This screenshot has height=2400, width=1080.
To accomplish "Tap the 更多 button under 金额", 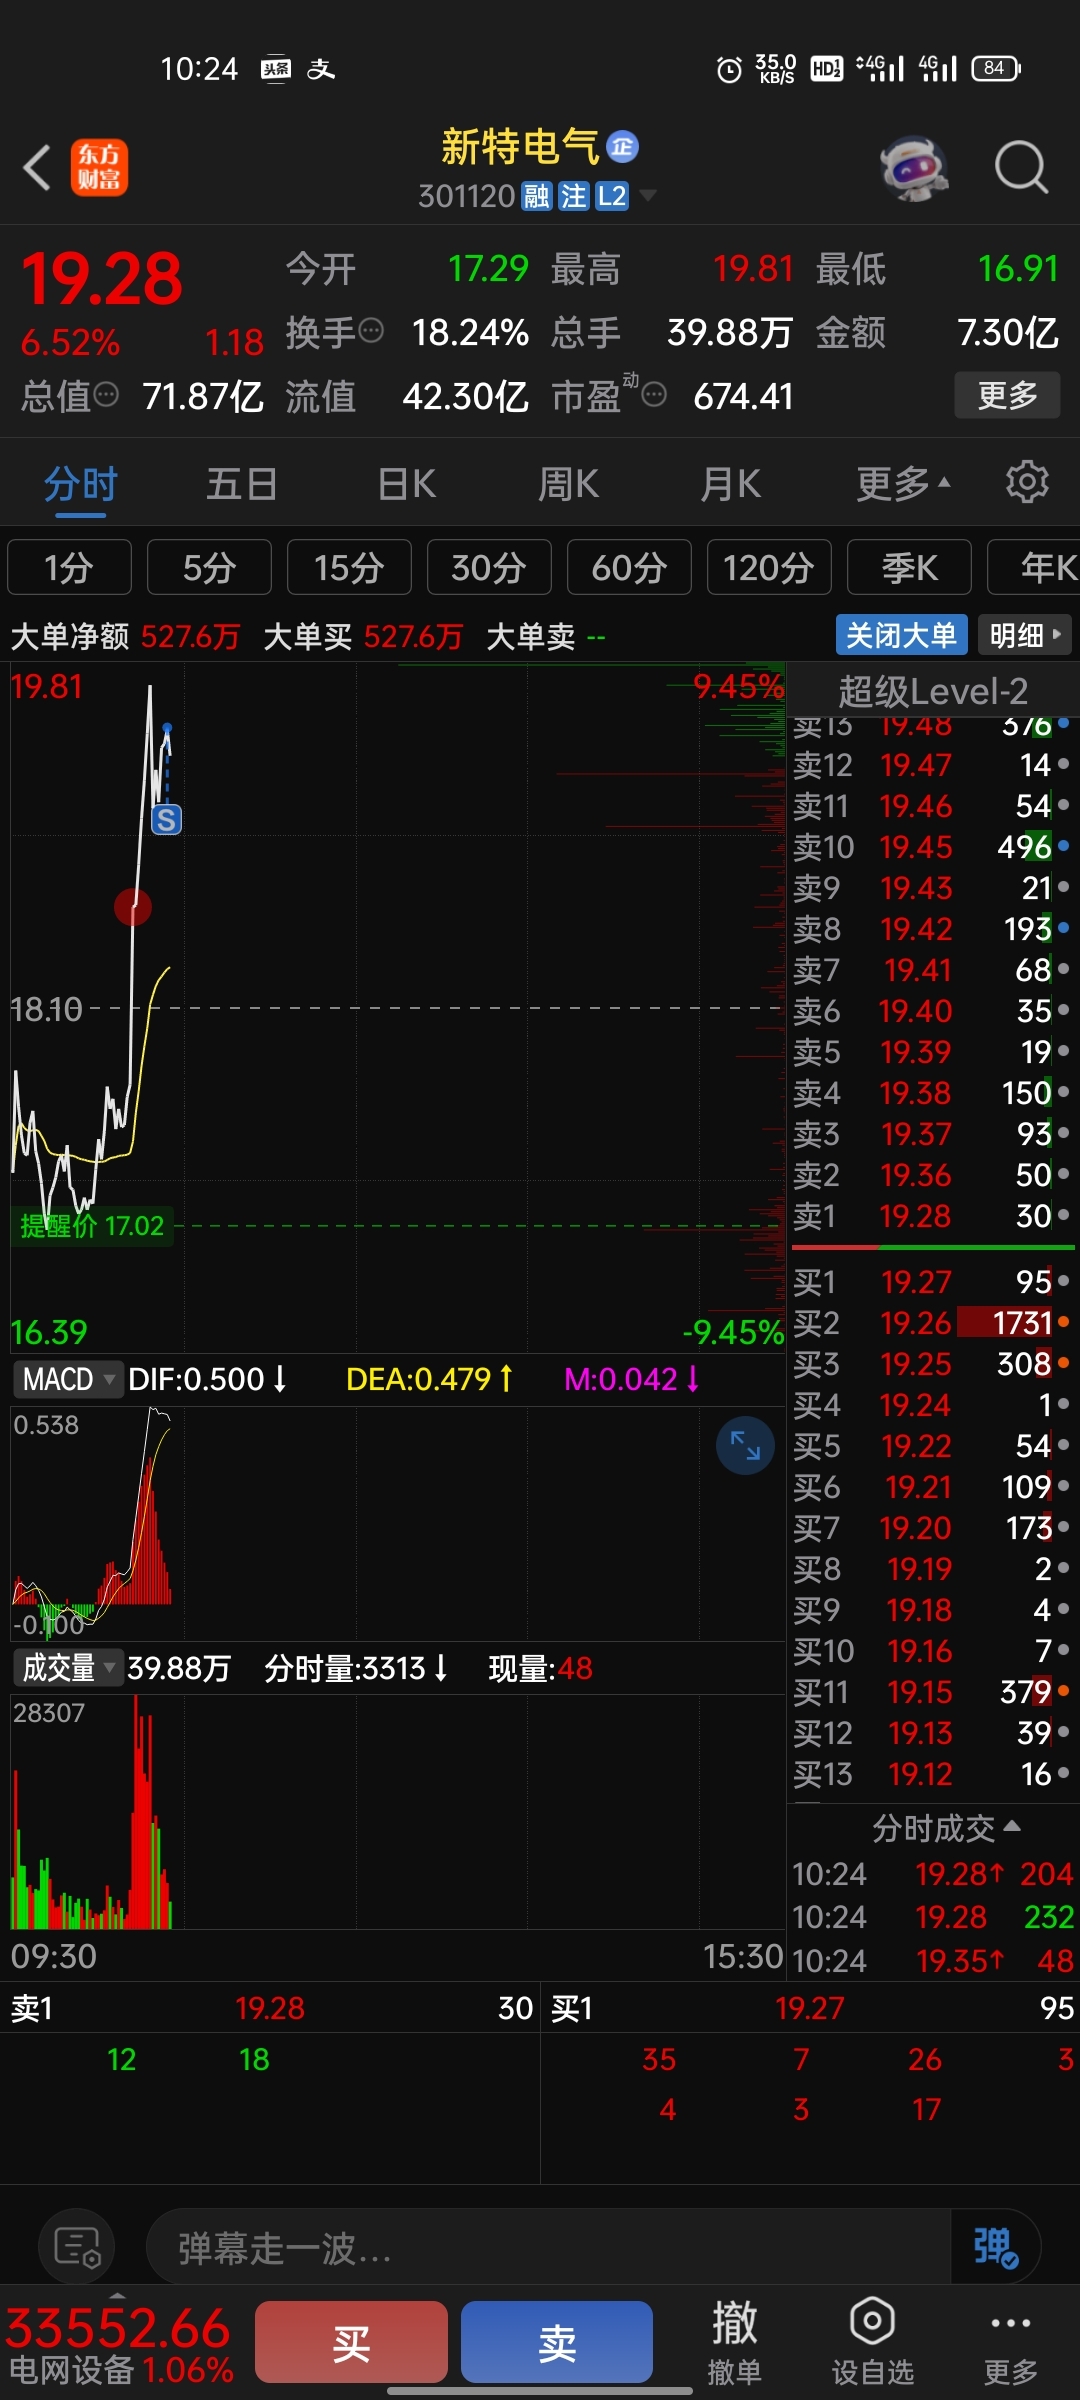I will 1007,395.
